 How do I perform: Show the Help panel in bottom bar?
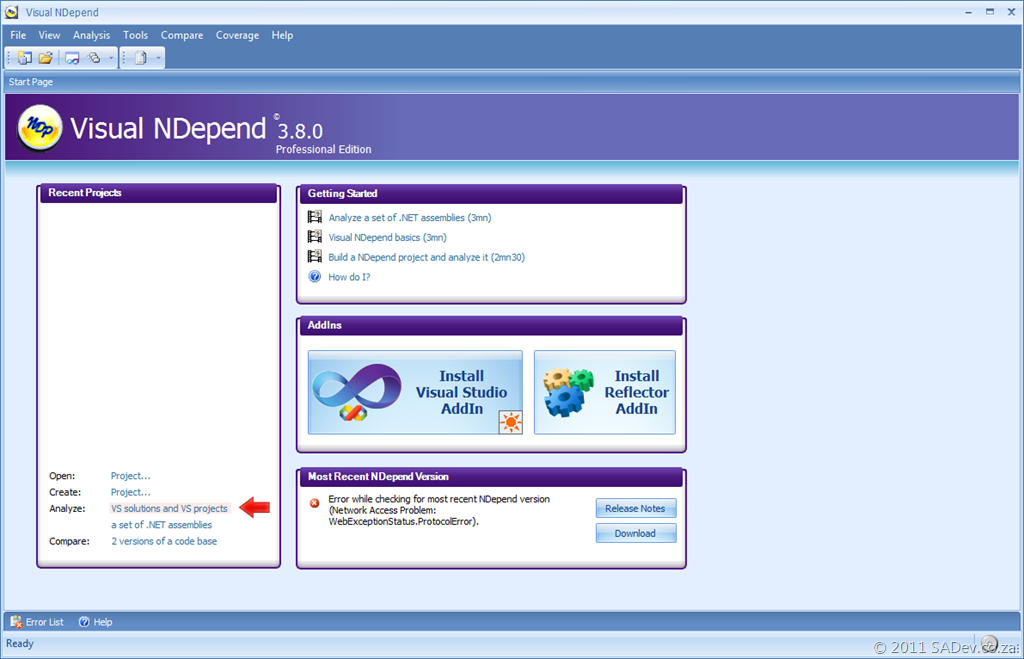point(95,622)
